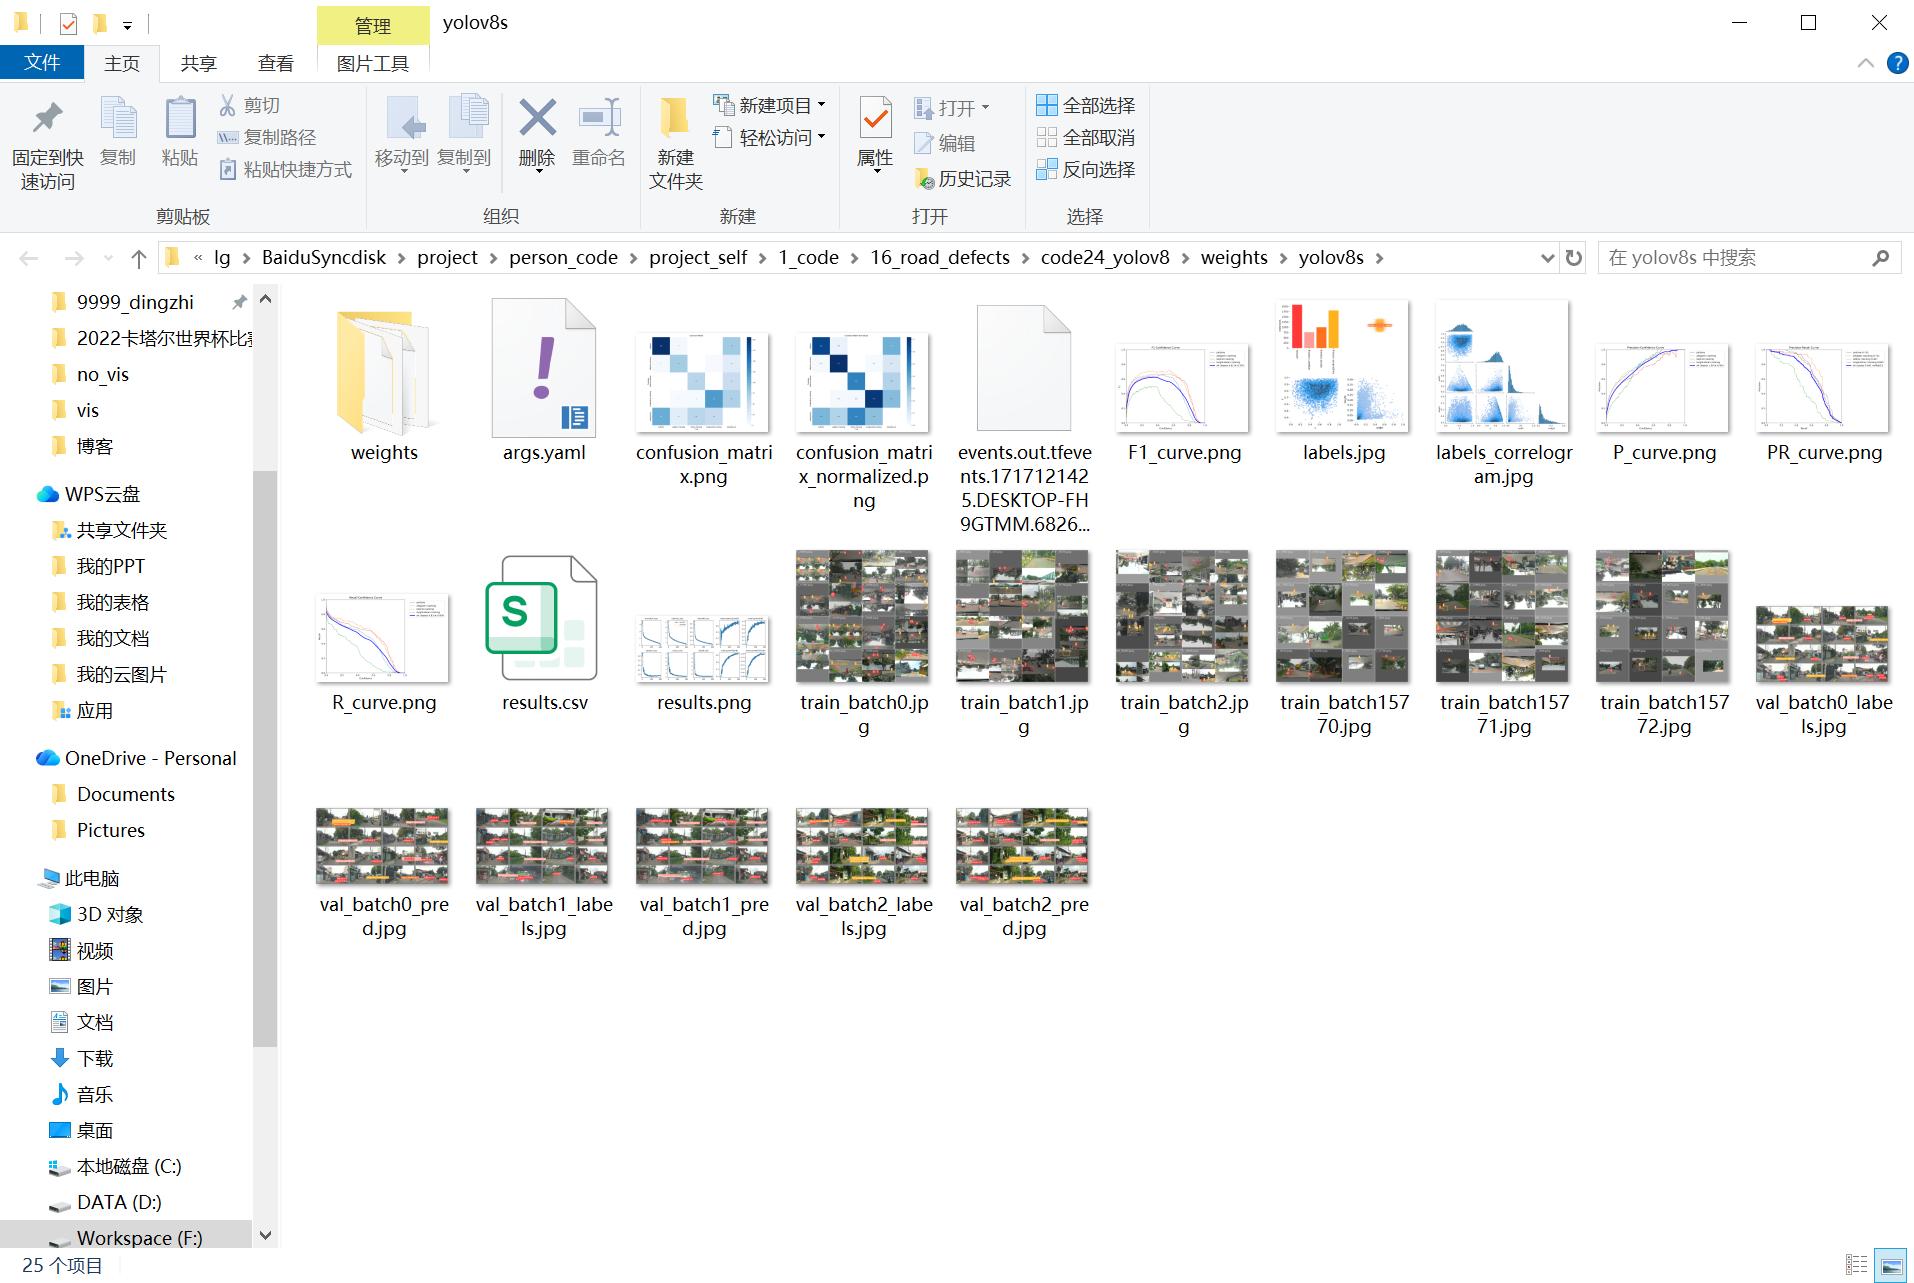The width and height of the screenshot is (1914, 1283).
Task: Click the Rename icon
Action: click(x=599, y=118)
